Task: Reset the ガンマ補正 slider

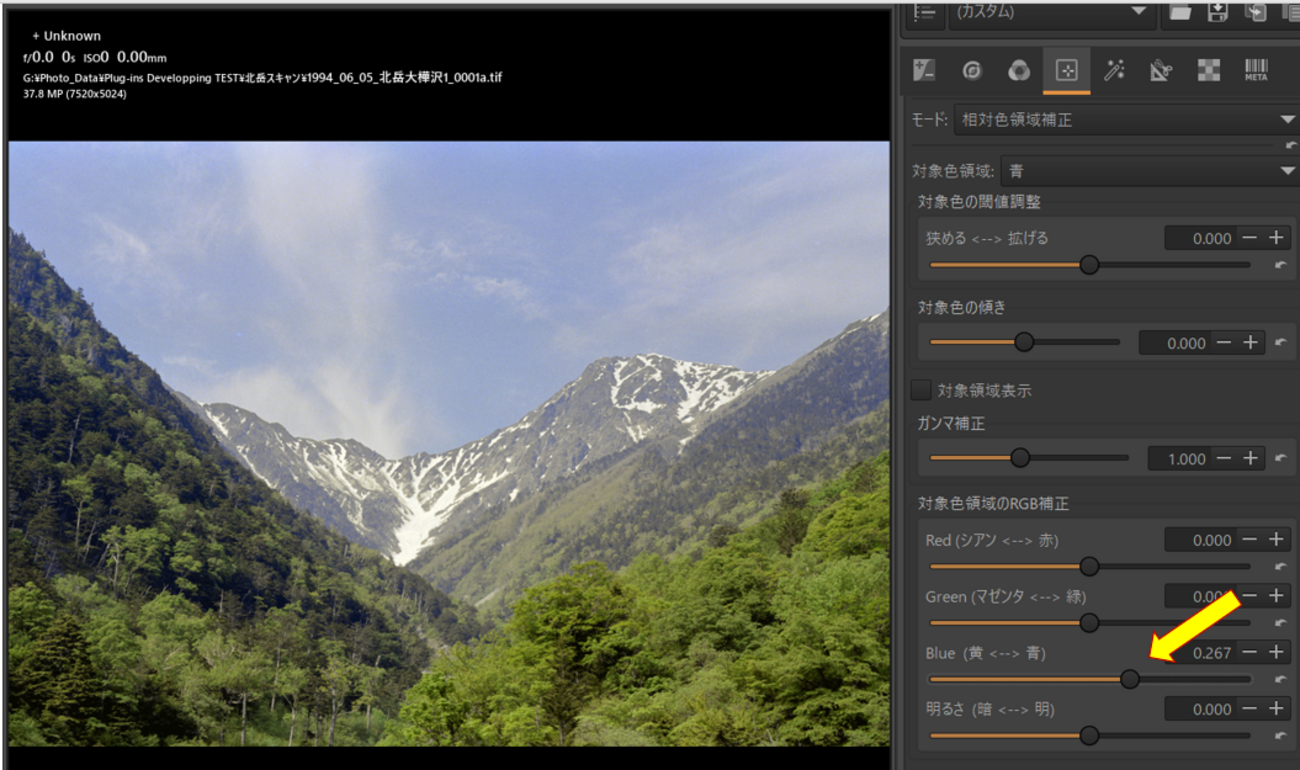Action: pyautogui.click(x=1281, y=459)
